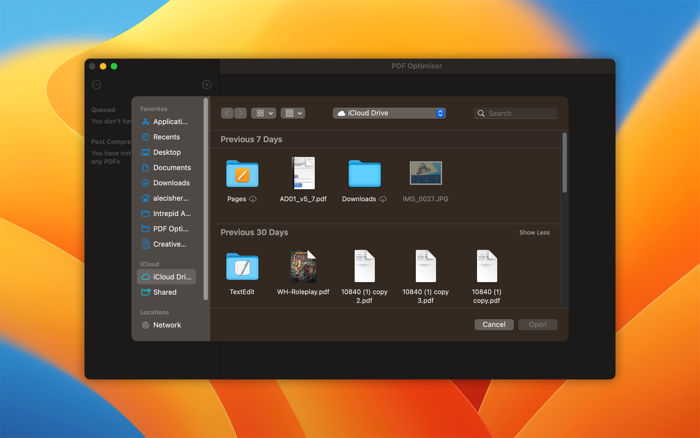Click the Previous 30 Days header
700x438 pixels.
(x=254, y=232)
